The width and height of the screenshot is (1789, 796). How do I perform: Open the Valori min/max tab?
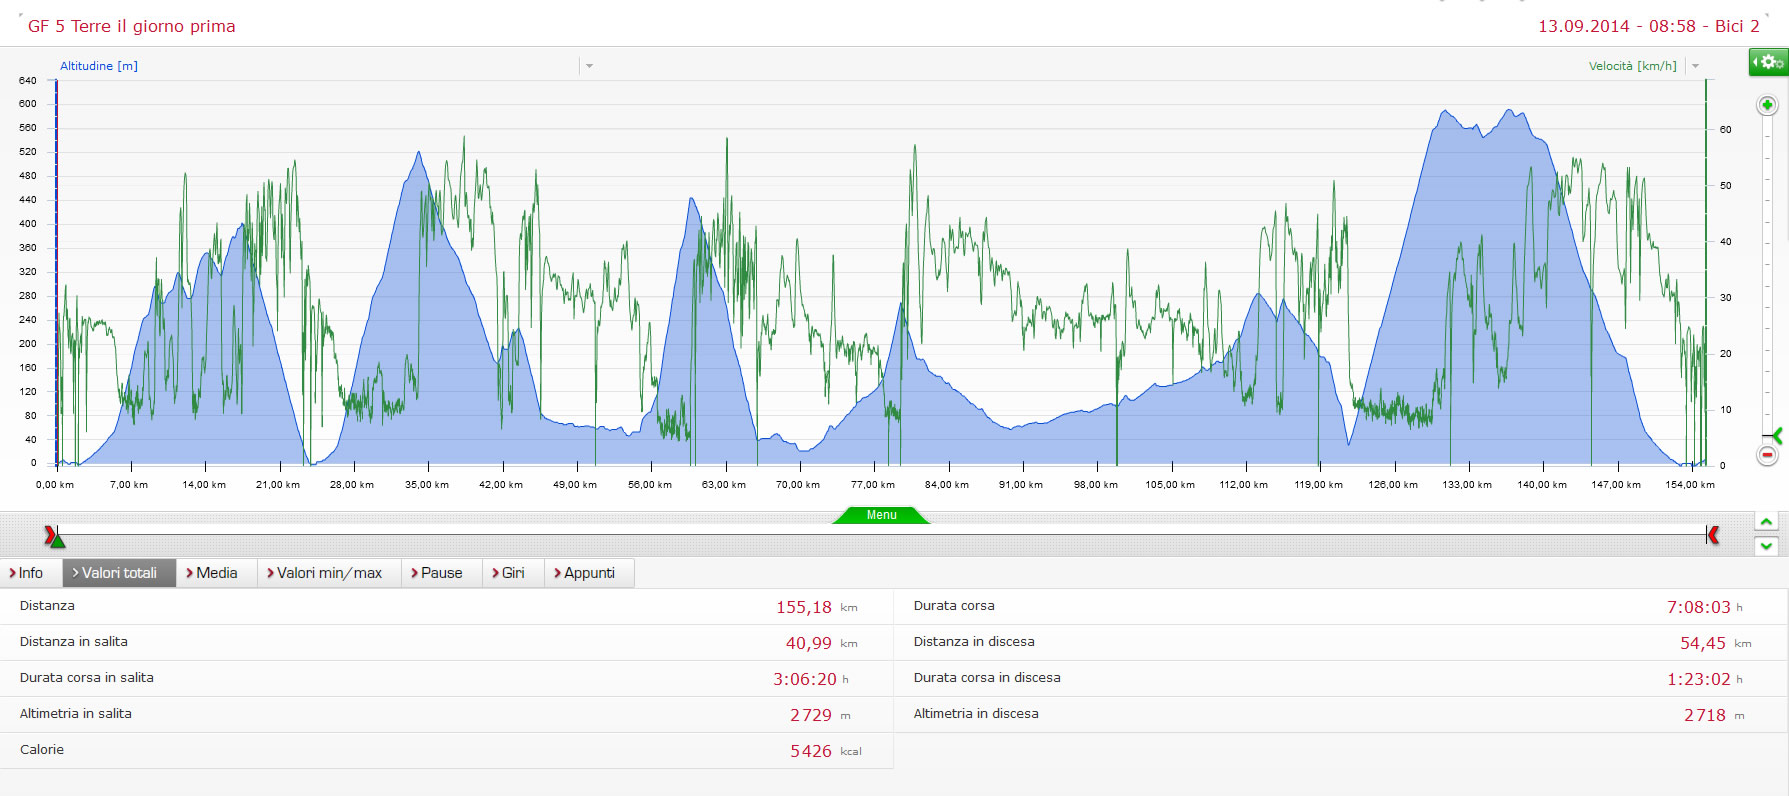[329, 573]
